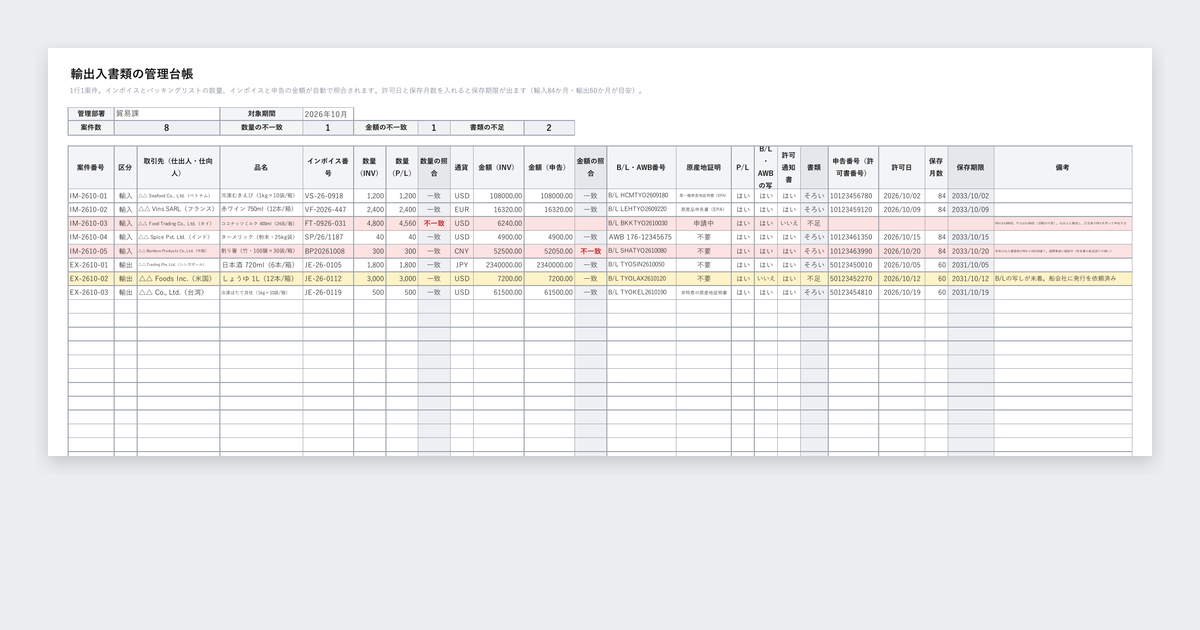The height and width of the screenshot is (630, 1200).
Task: Click permit date 2026/10/15
Action: 902,237
